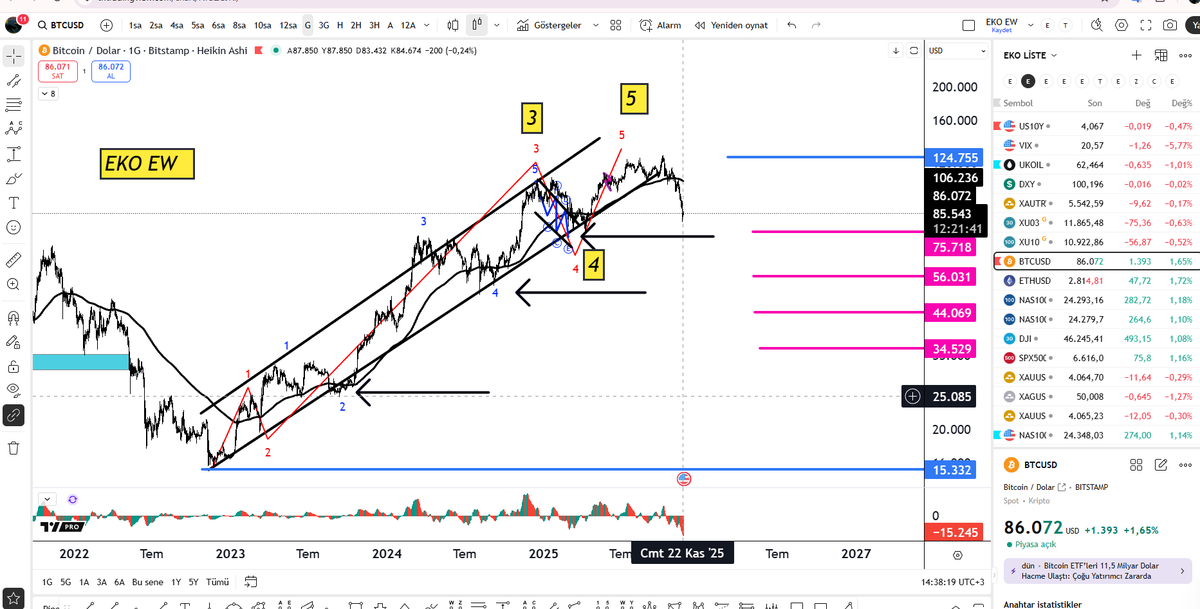Open chart settings hexagon icon
This screenshot has width=1200, height=609.
click(x=1121, y=25)
